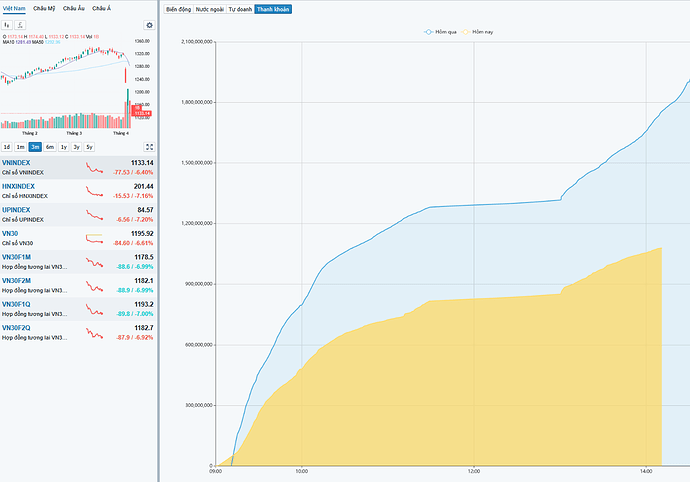Image resolution: width=690 pixels, height=482 pixels.
Task: Click the VN30F2Q symbol link
Action: click(16, 327)
